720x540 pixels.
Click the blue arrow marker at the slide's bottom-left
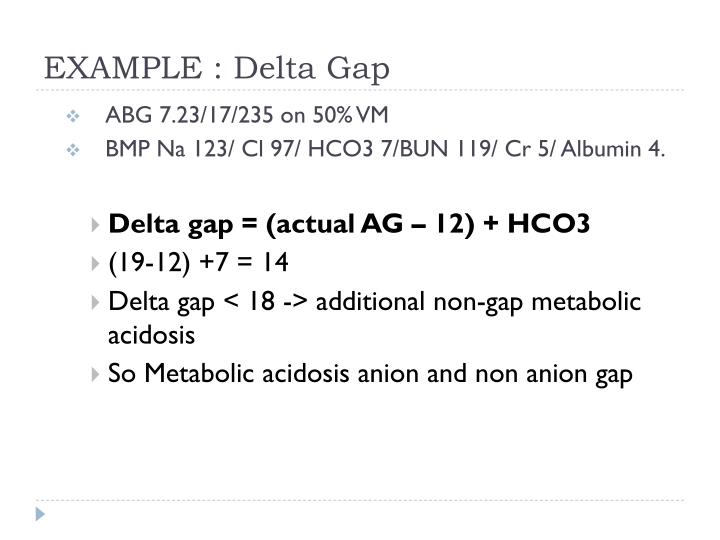coord(40,515)
